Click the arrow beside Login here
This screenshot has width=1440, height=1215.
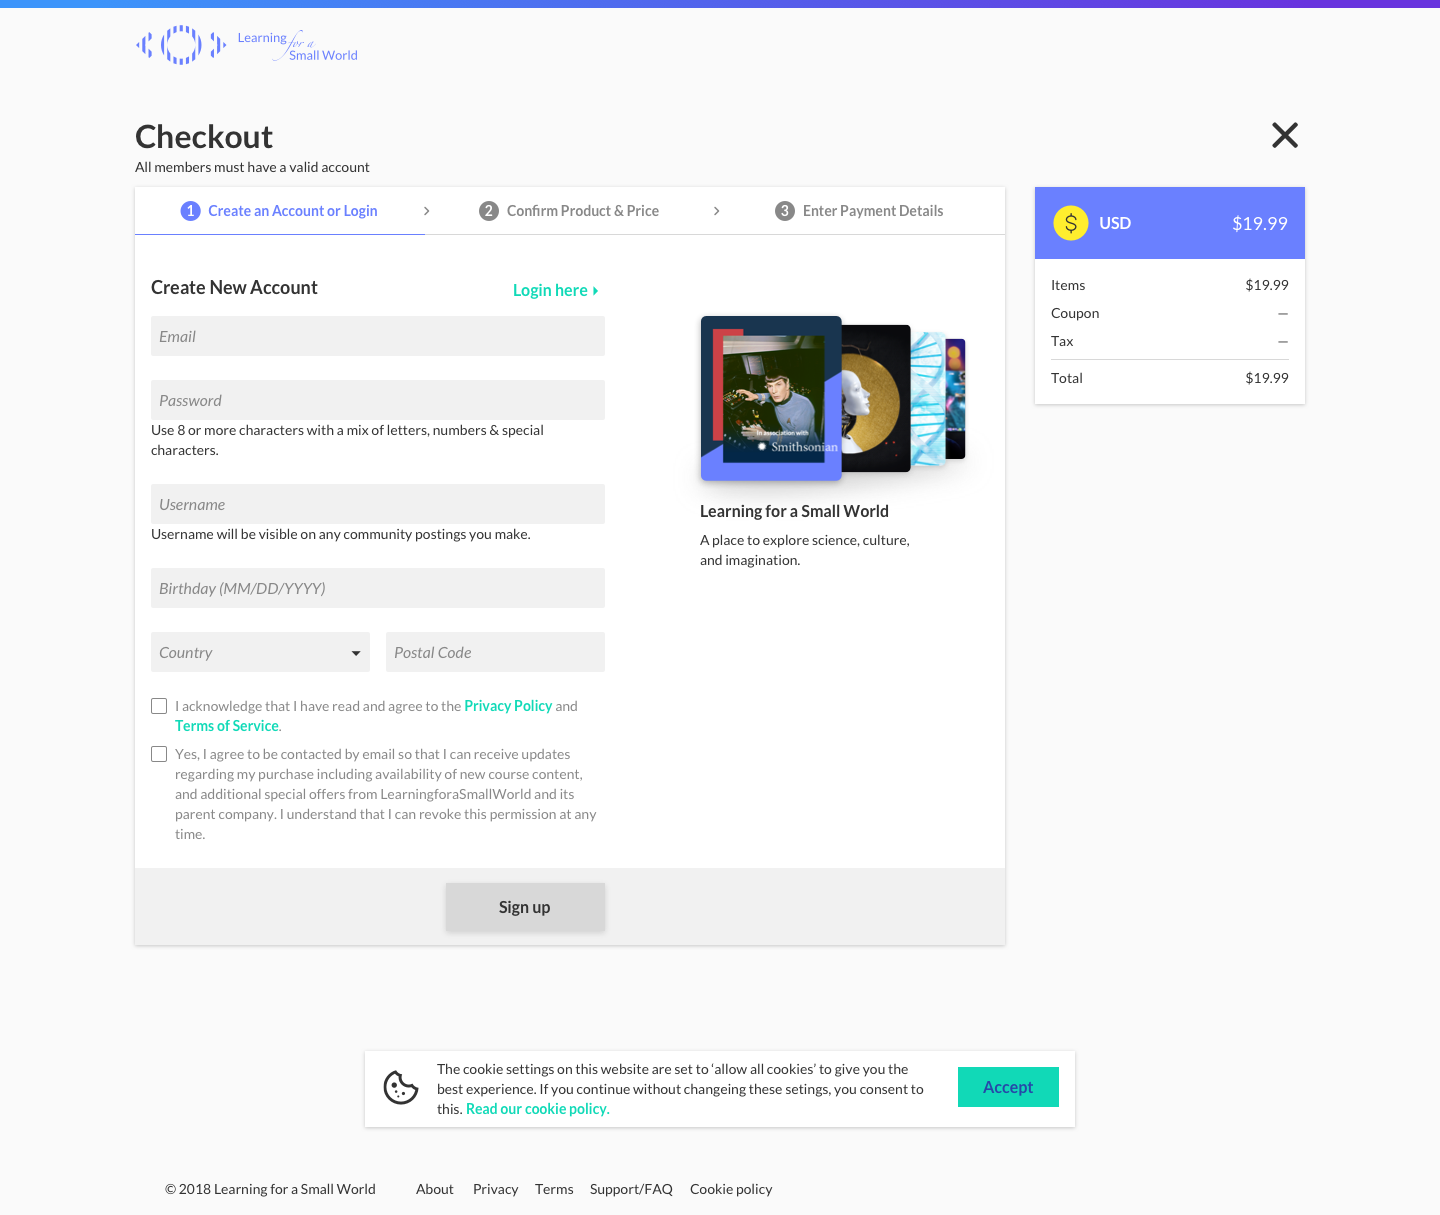click(x=596, y=291)
